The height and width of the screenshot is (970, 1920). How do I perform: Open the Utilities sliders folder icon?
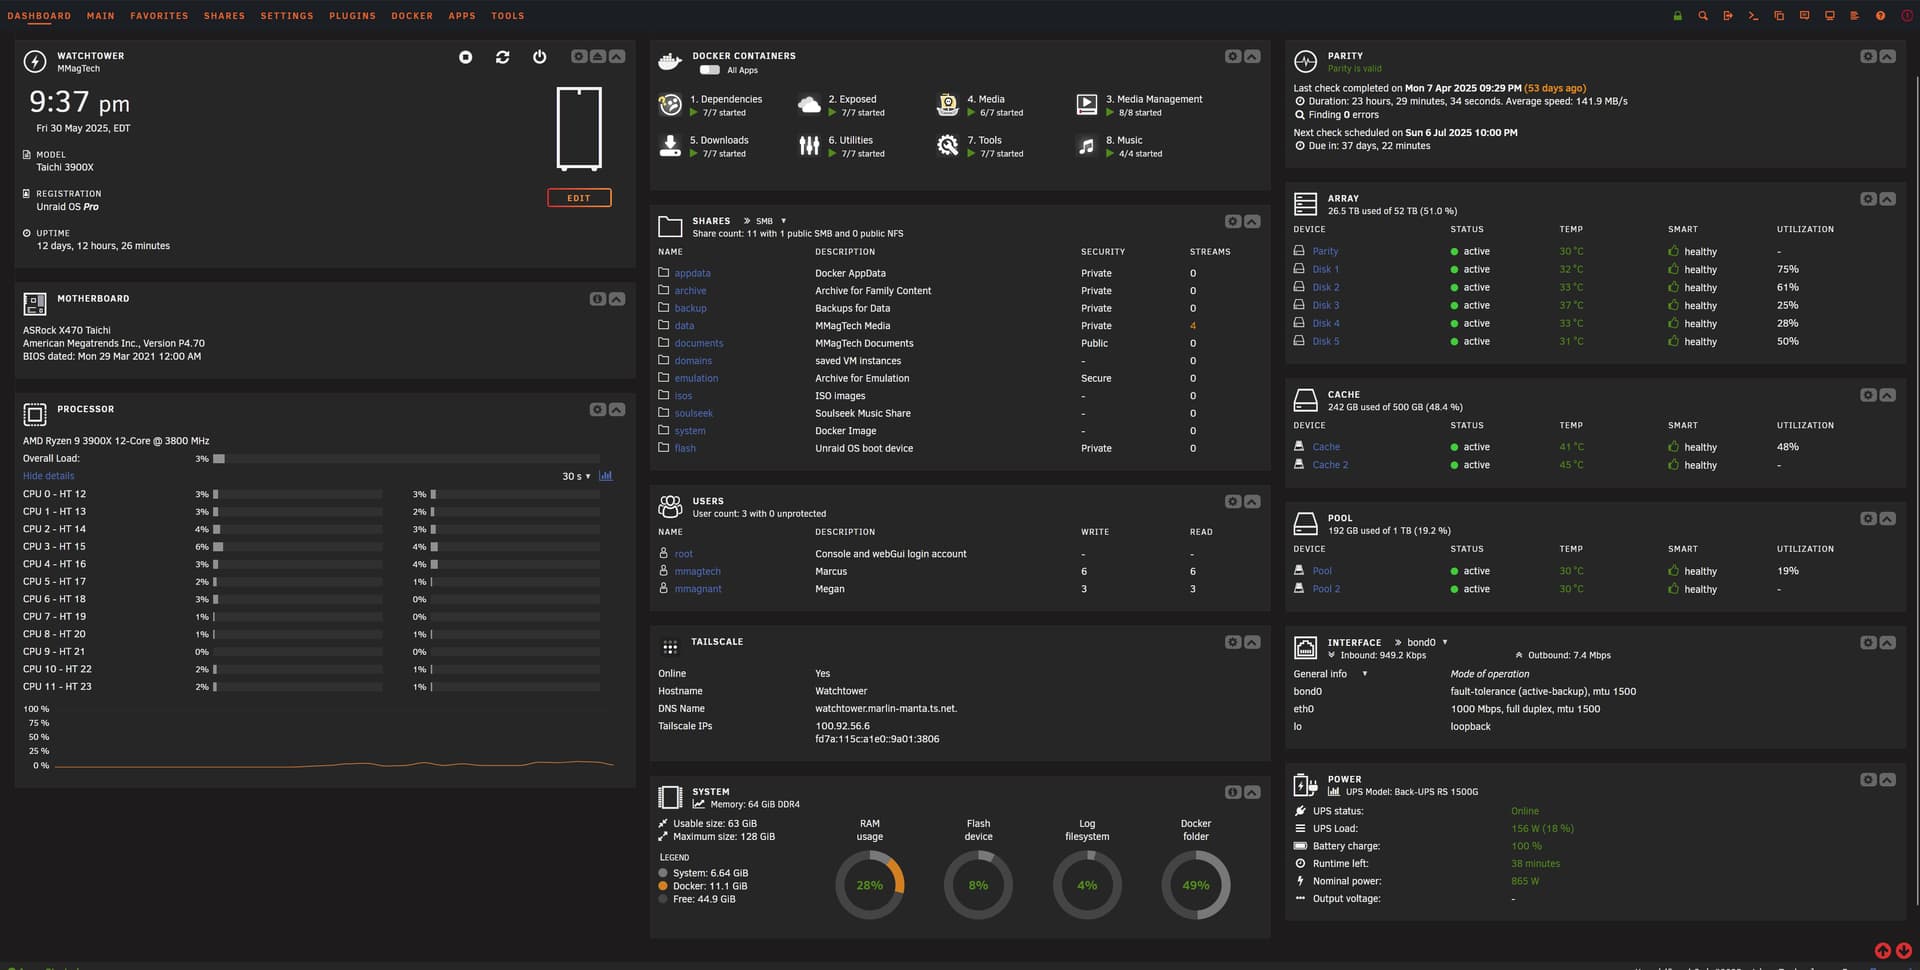point(809,146)
